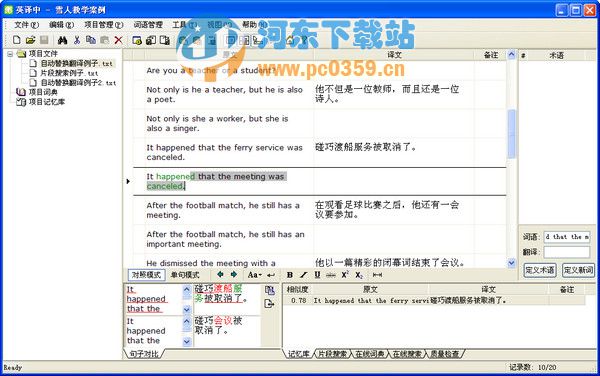600x376 pixels.
Task: Apply Subscript formatting
Action: click(359, 275)
